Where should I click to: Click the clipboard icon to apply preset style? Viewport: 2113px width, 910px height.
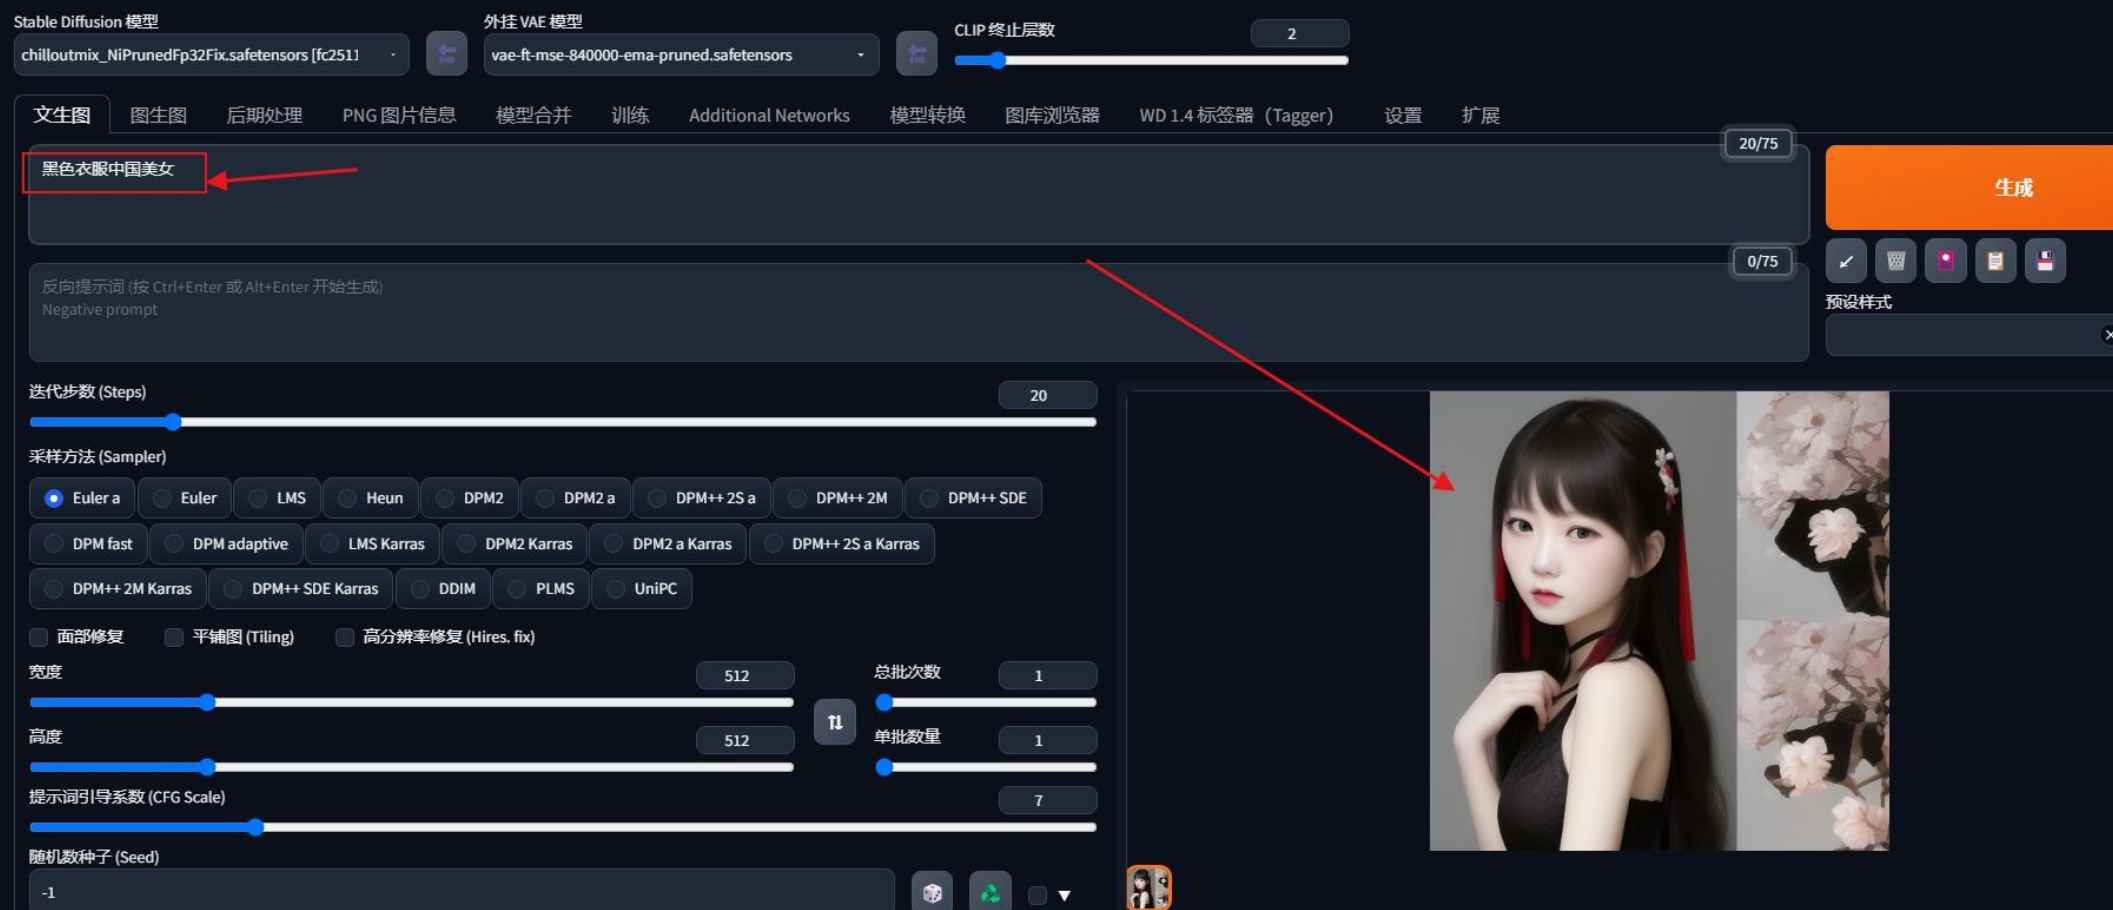tap(1995, 262)
